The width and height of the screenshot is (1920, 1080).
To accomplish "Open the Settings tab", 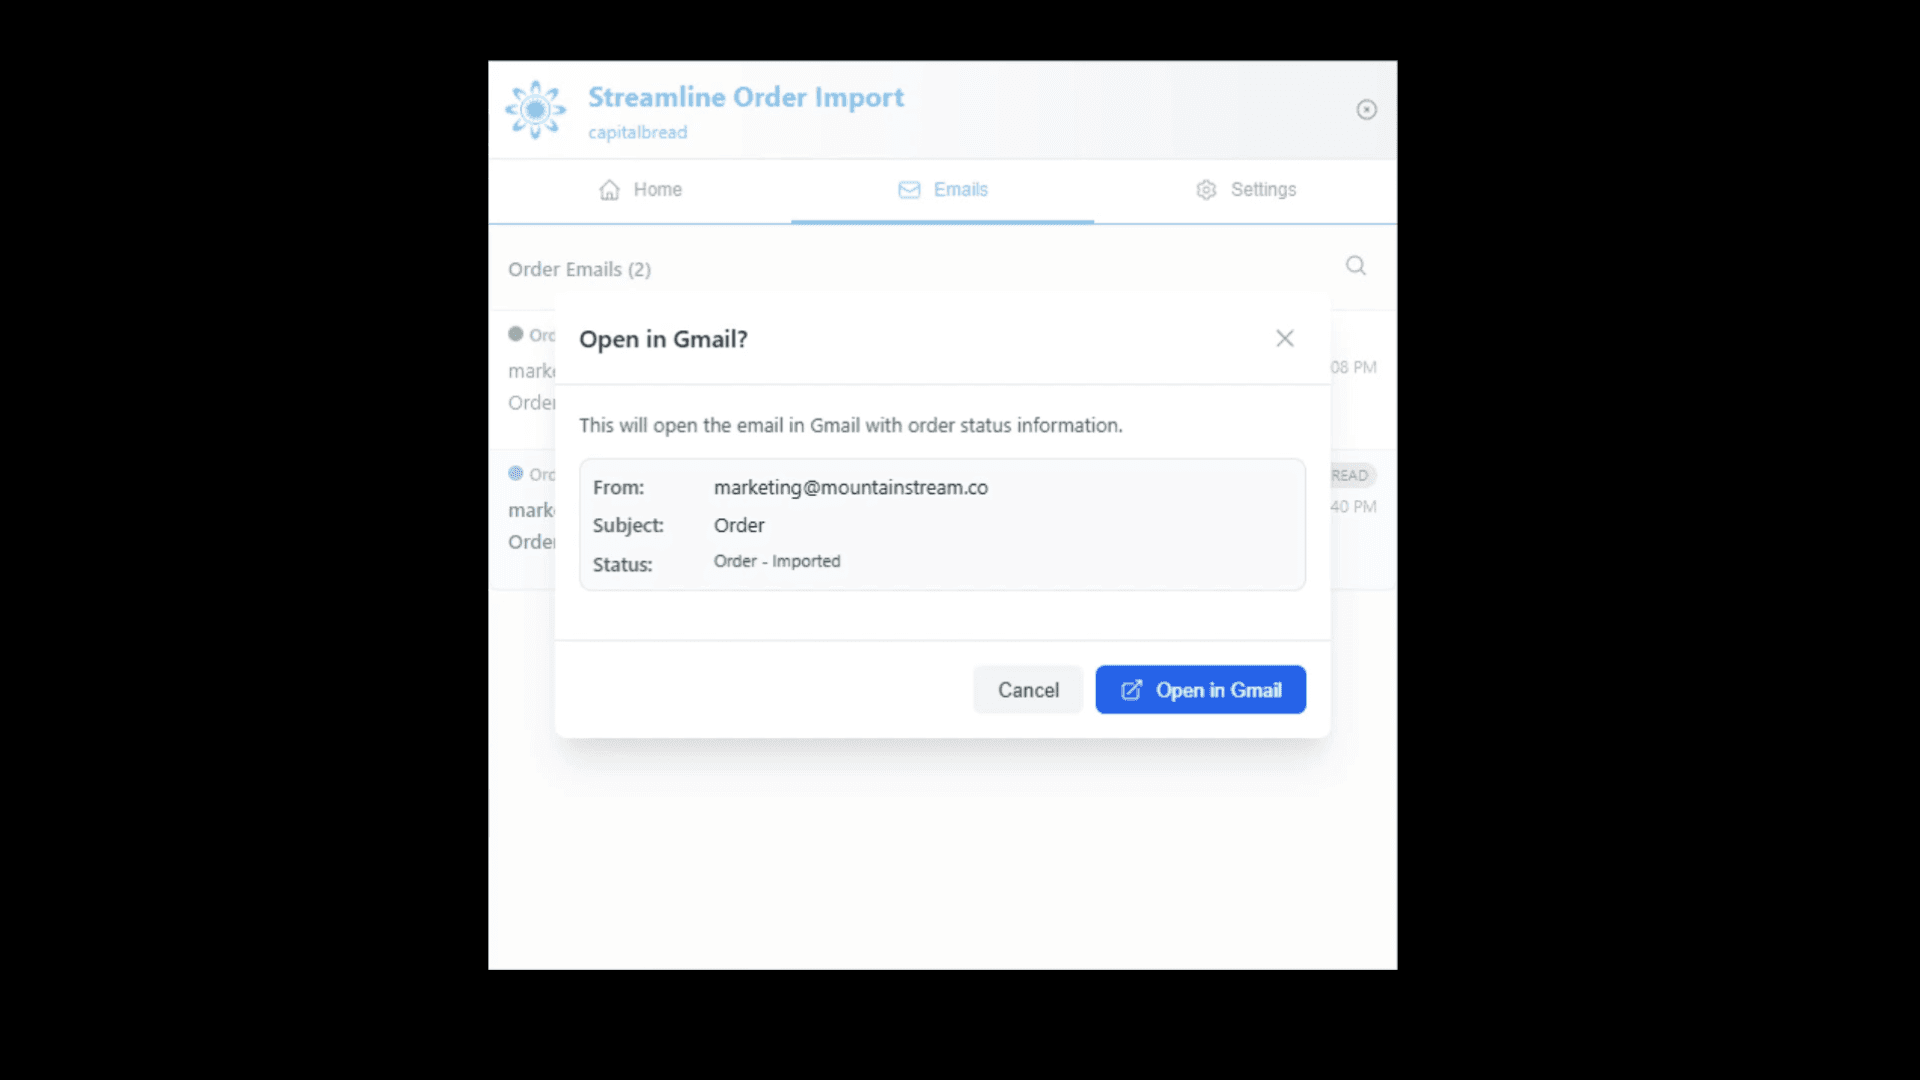I will point(1246,190).
